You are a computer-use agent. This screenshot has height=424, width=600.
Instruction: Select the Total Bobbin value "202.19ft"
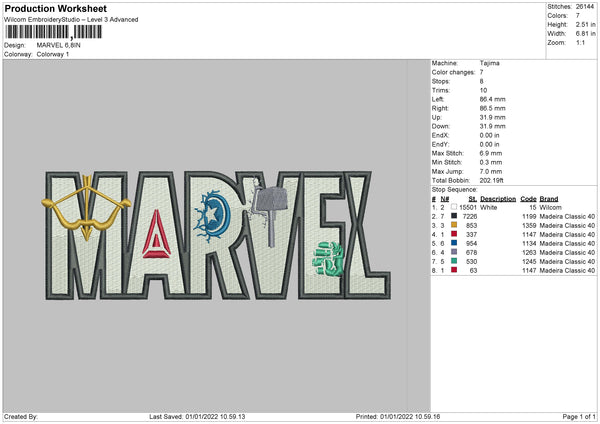tap(492, 180)
